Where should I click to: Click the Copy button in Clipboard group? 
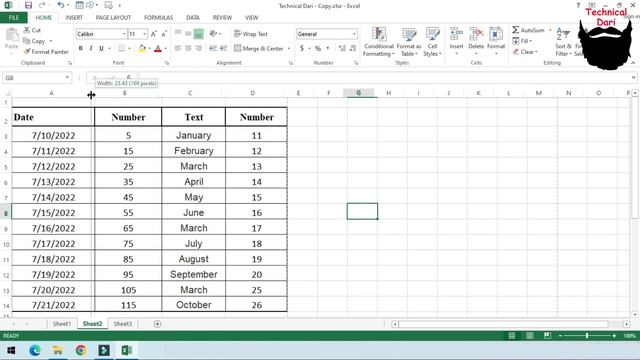click(x=35, y=41)
